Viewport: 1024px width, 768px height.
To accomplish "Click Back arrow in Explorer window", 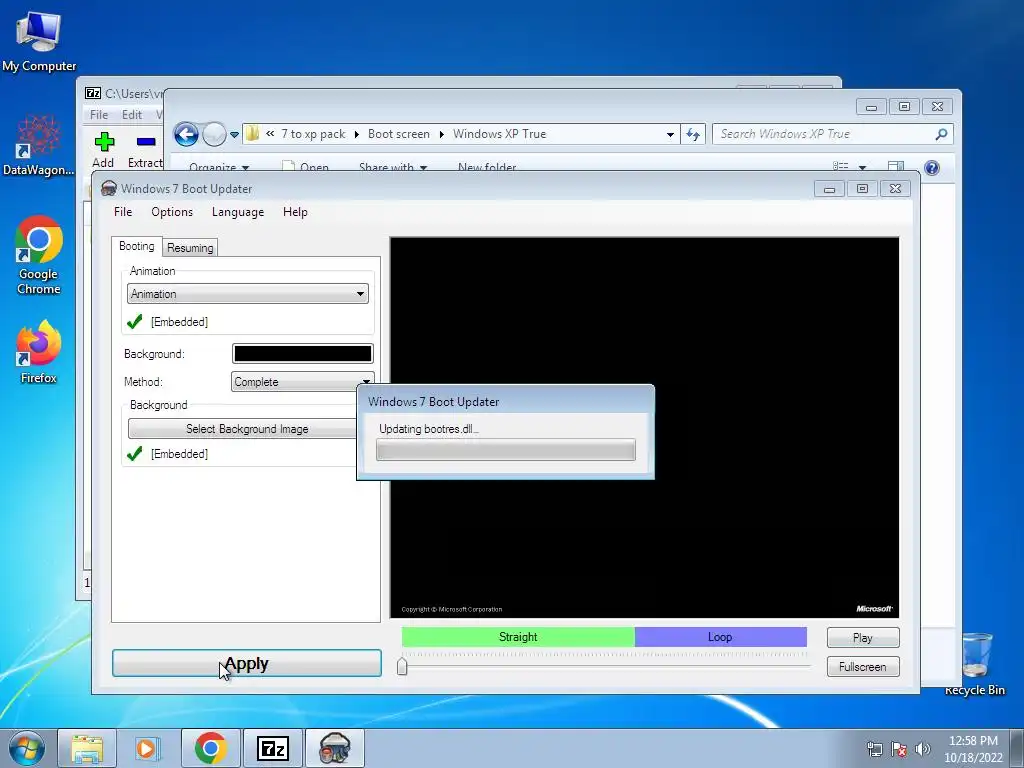I will coord(186,135).
